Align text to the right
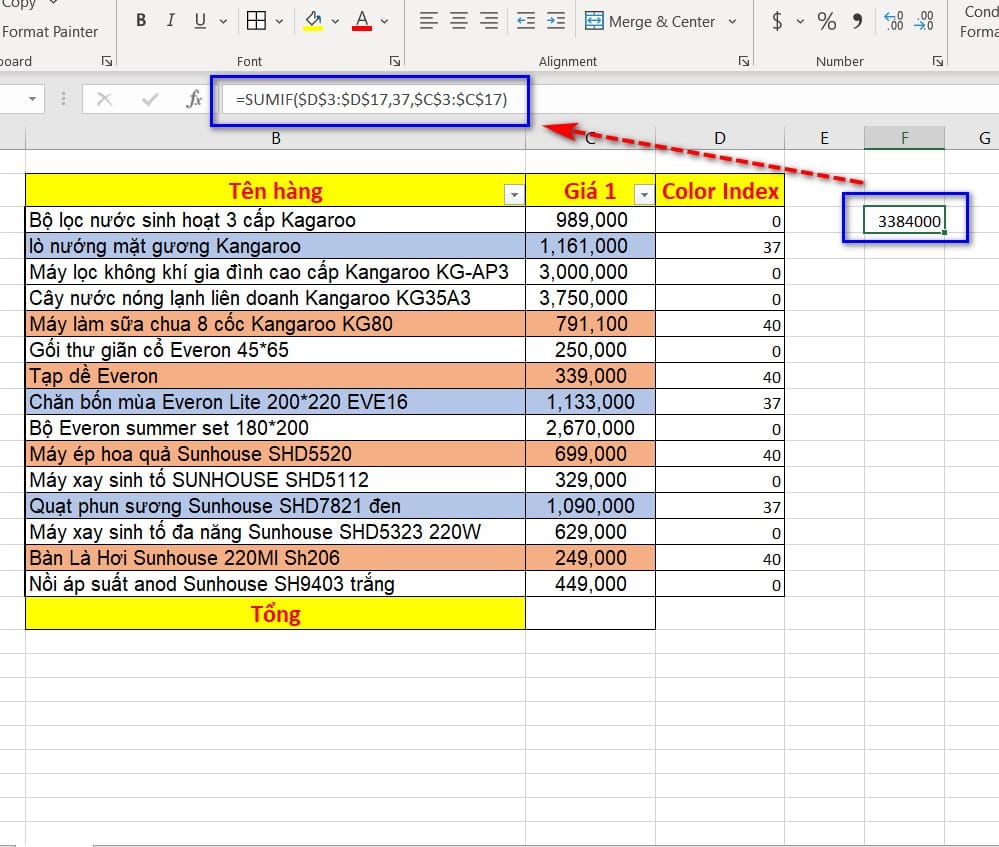Viewport: 999px width, 847px height. coord(489,21)
